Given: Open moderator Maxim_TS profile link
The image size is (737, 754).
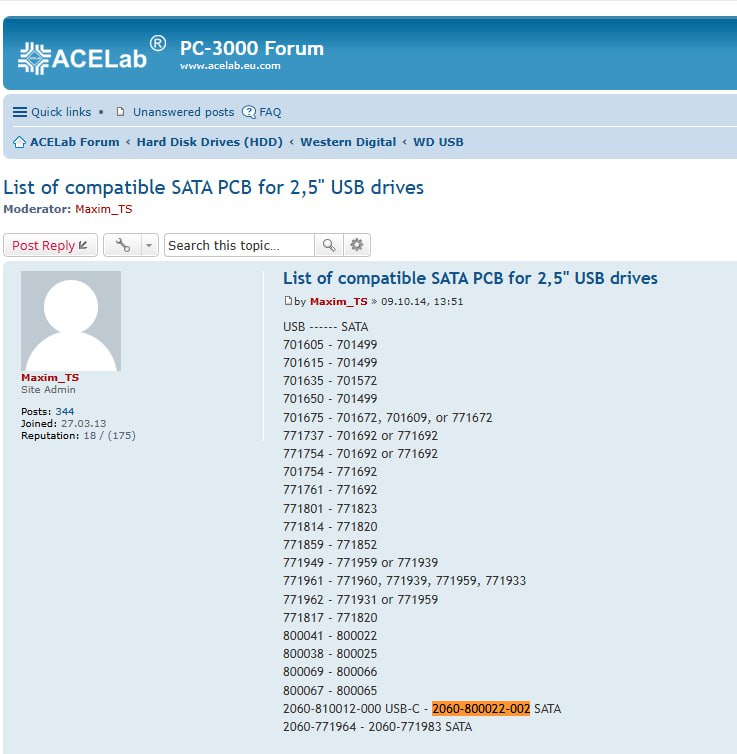Looking at the screenshot, I should pyautogui.click(x=103, y=209).
